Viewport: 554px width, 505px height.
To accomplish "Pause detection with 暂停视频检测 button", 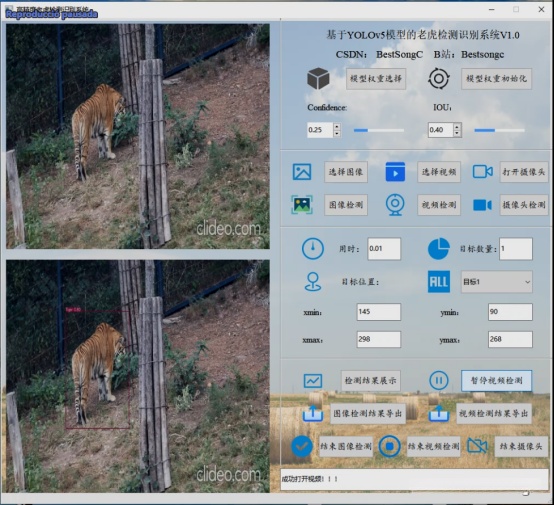I will click(x=496, y=381).
